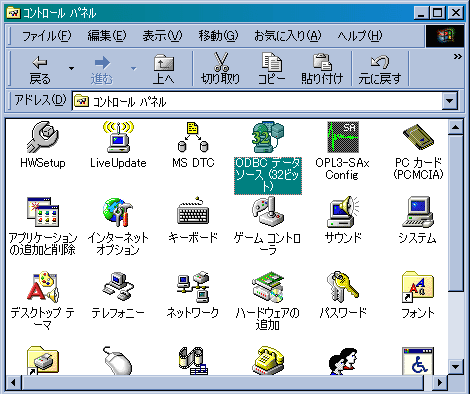Open the ヘルプ(H) menu
The height and width of the screenshot is (394, 470).
click(x=360, y=35)
